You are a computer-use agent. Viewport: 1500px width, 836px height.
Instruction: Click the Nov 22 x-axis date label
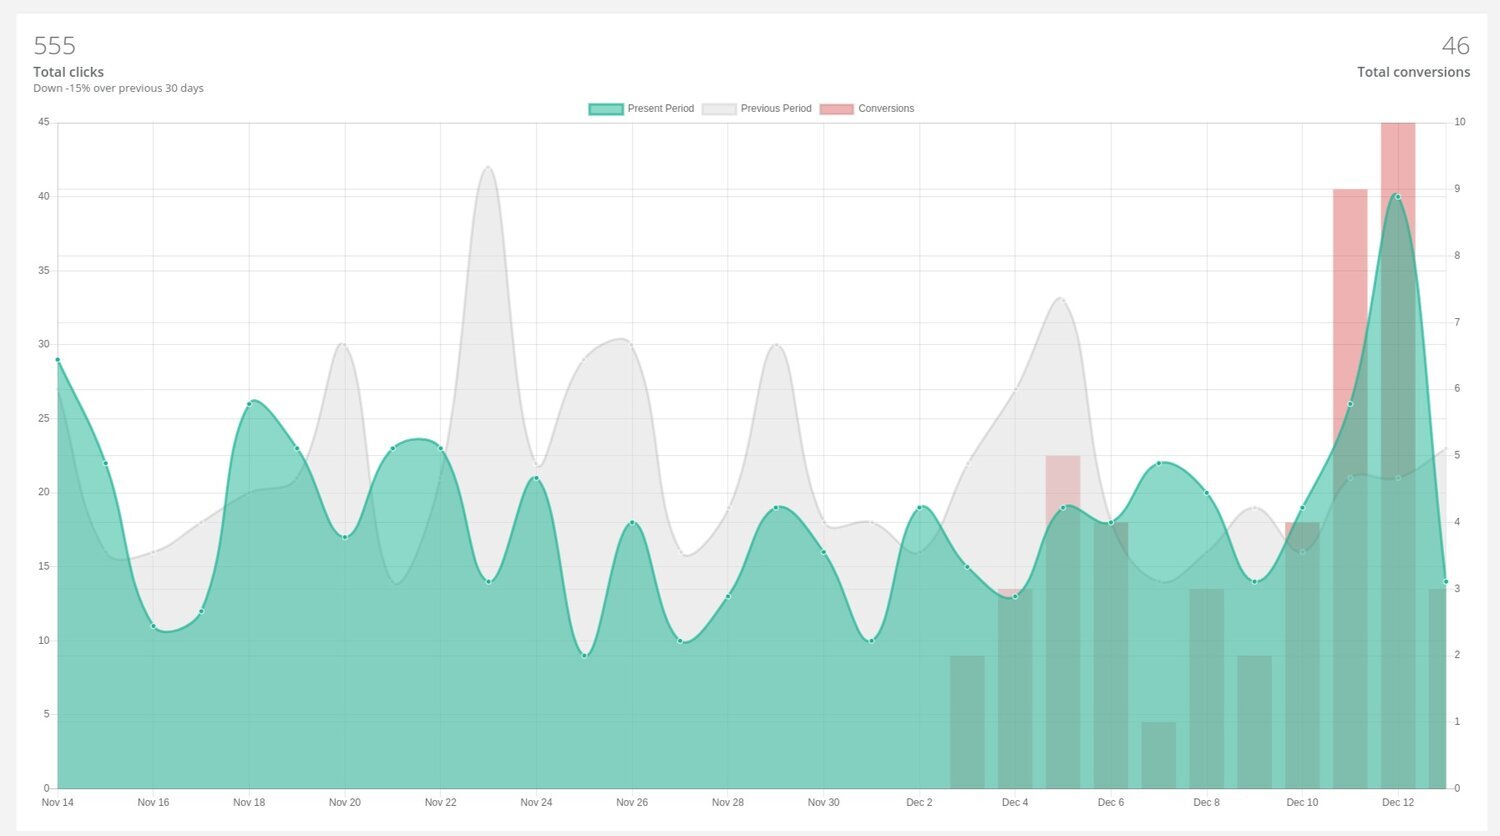440,802
